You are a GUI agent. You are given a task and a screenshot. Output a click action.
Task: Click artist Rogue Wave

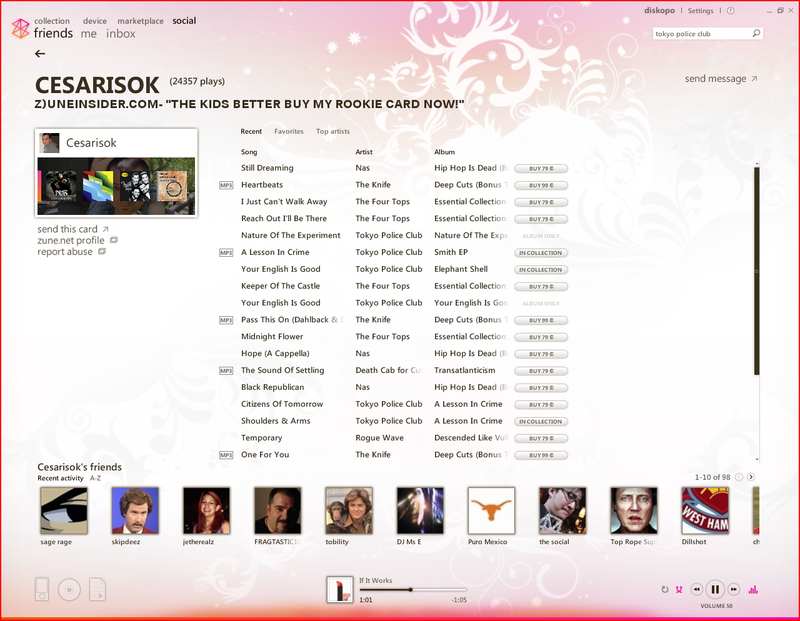(380, 438)
